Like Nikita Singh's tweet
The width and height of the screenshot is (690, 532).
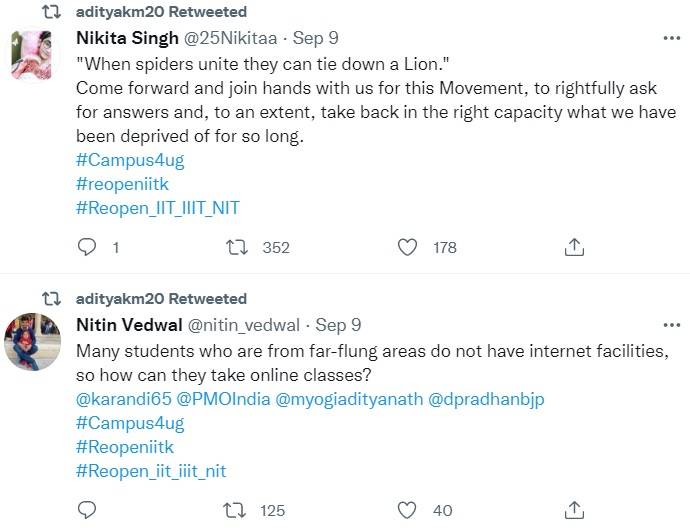pos(407,247)
